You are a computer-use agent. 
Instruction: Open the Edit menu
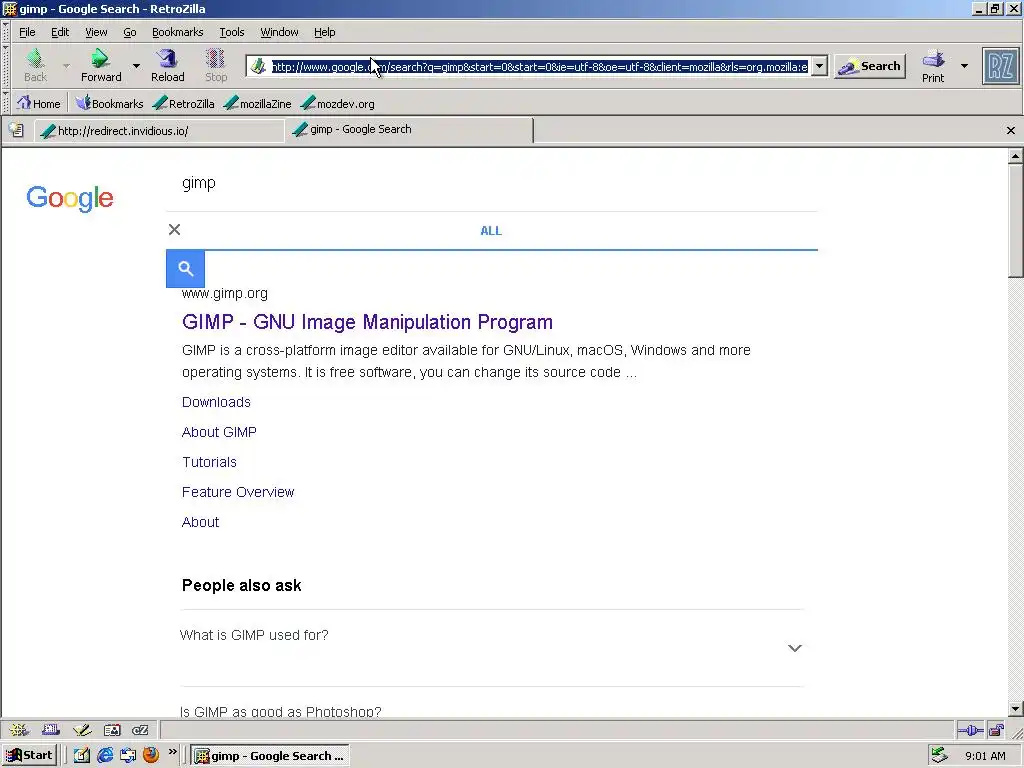60,32
